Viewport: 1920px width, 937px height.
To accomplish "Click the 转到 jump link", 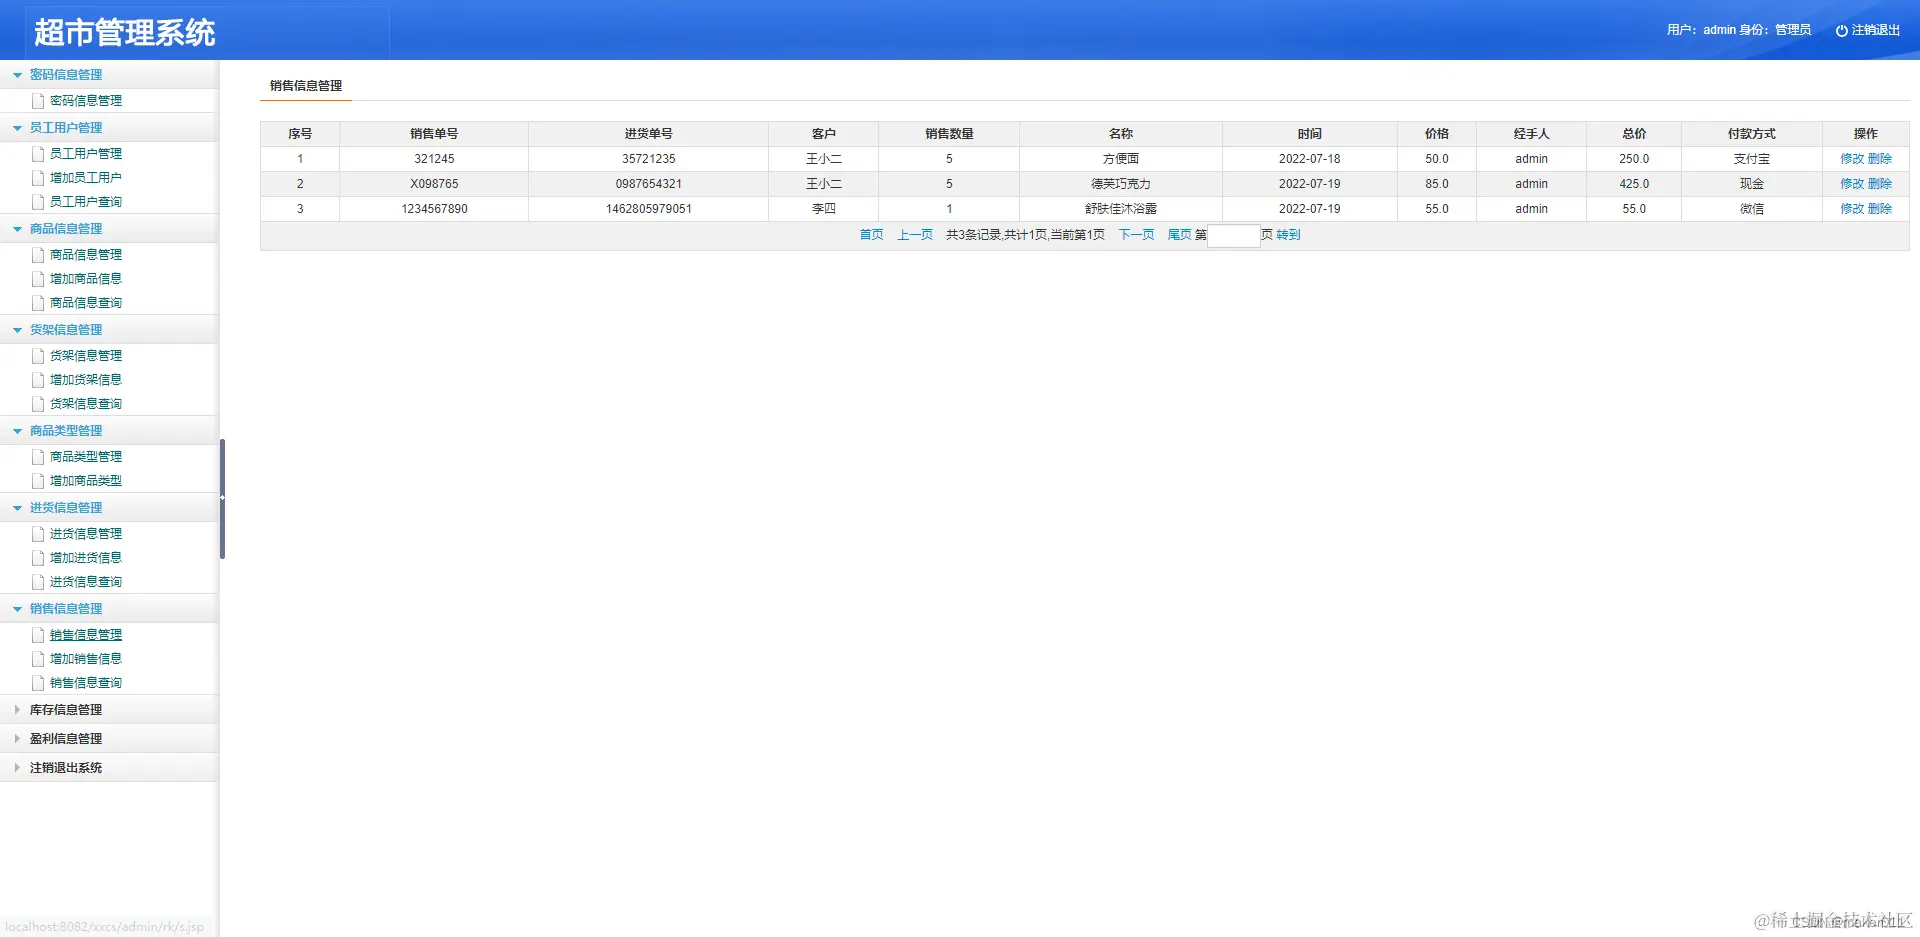I will (1288, 235).
